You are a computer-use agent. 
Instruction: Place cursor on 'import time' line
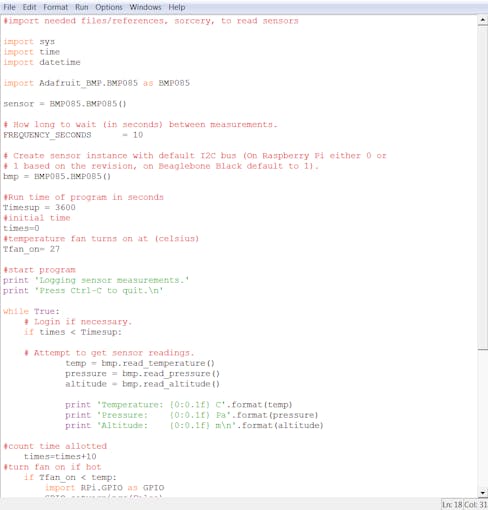[x=32, y=52]
